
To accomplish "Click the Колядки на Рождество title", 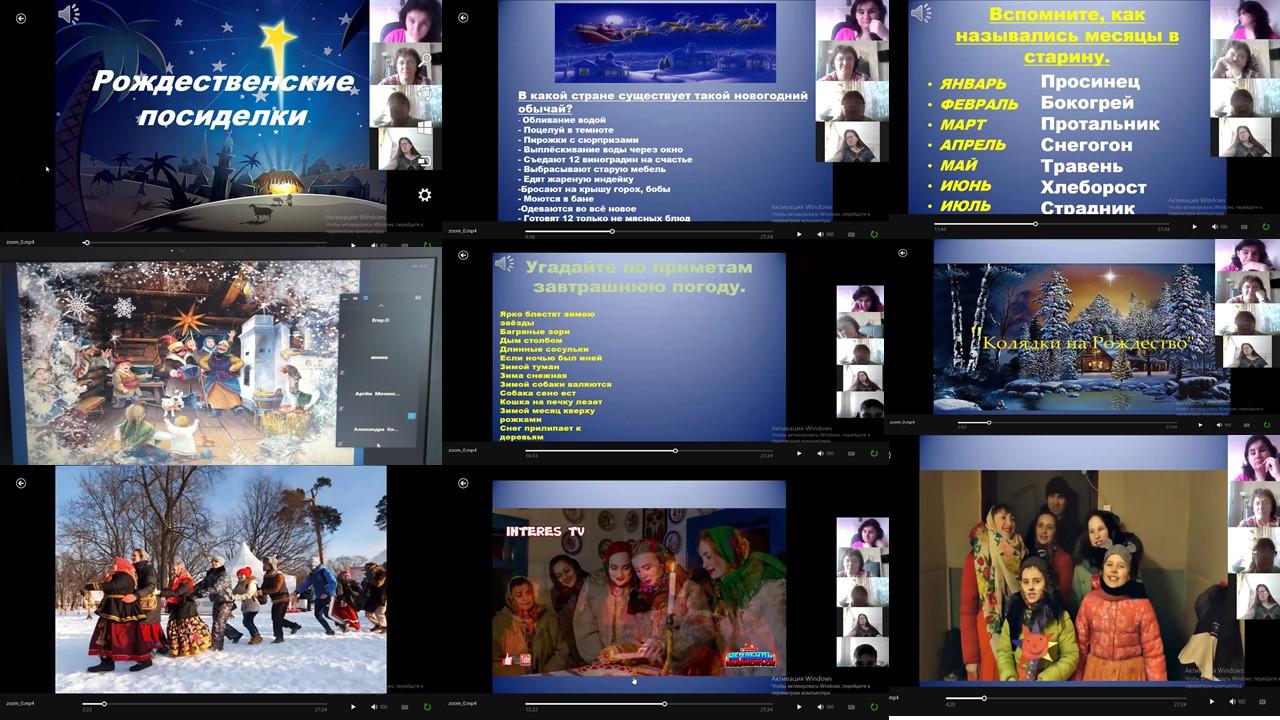I will (x=1085, y=344).
